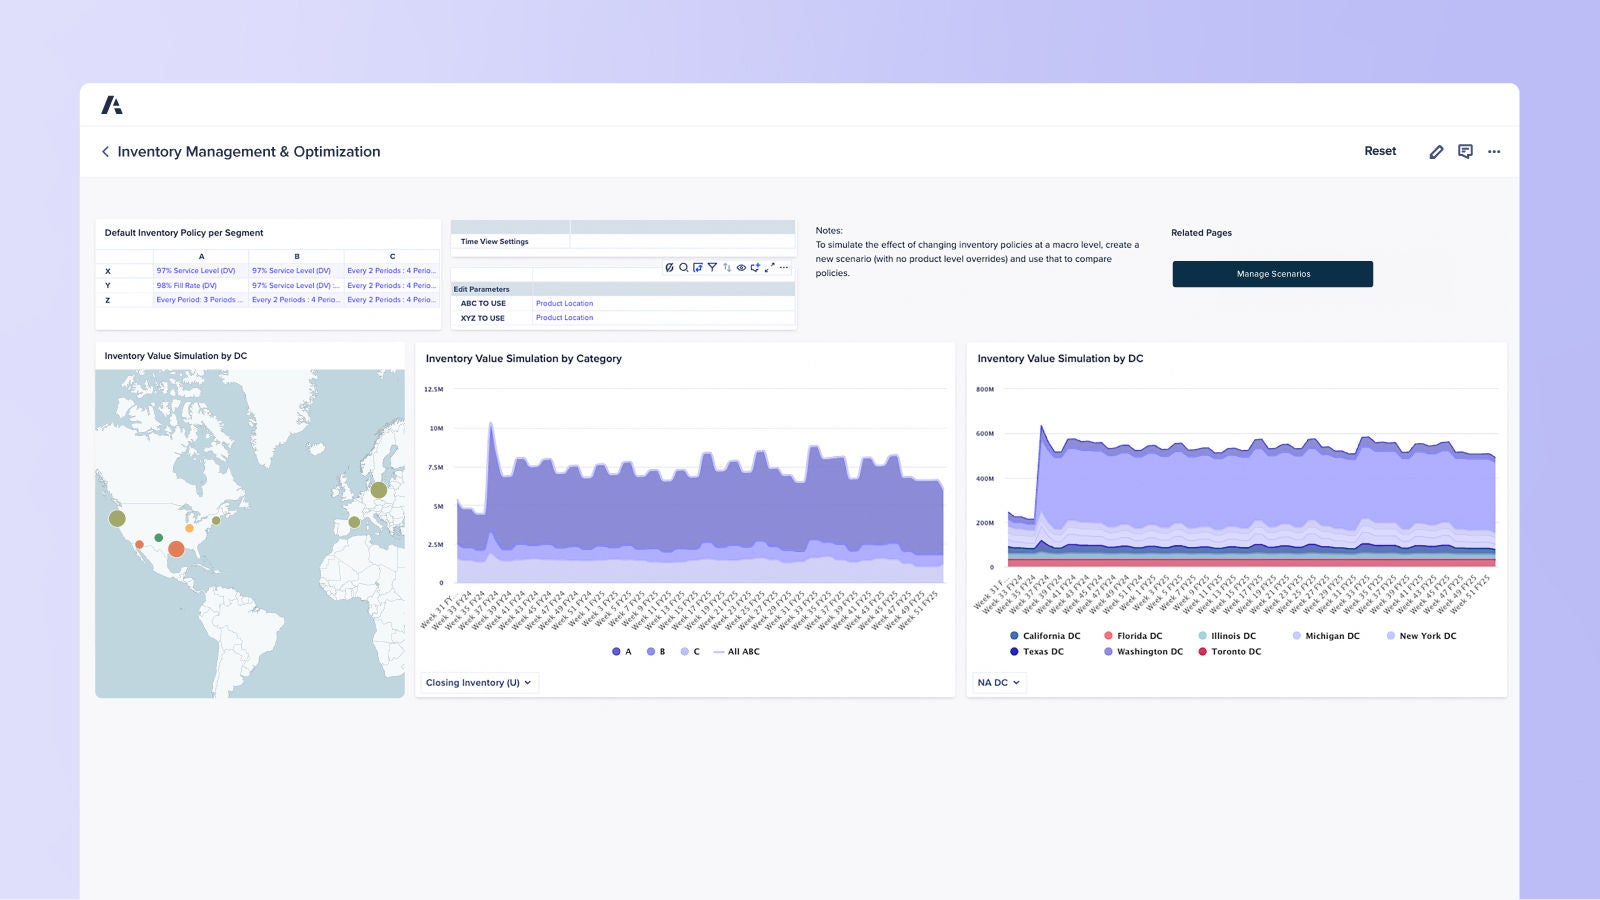1600x900 pixels.
Task: Expand the table using the fullscreen icon
Action: pyautogui.click(x=768, y=268)
